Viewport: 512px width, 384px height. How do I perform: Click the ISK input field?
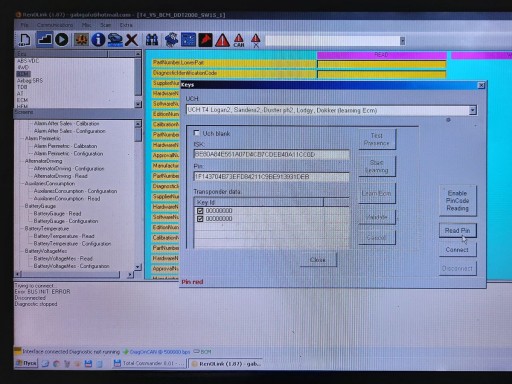coord(271,154)
